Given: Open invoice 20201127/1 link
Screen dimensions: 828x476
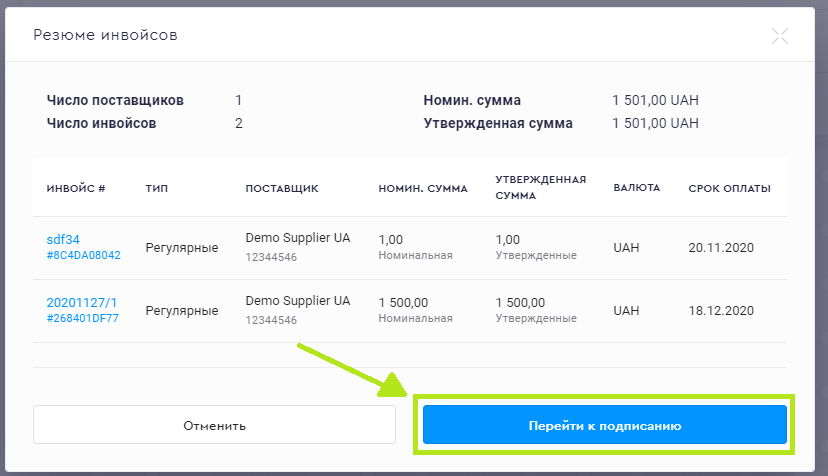Looking at the screenshot, I should tap(81, 302).
